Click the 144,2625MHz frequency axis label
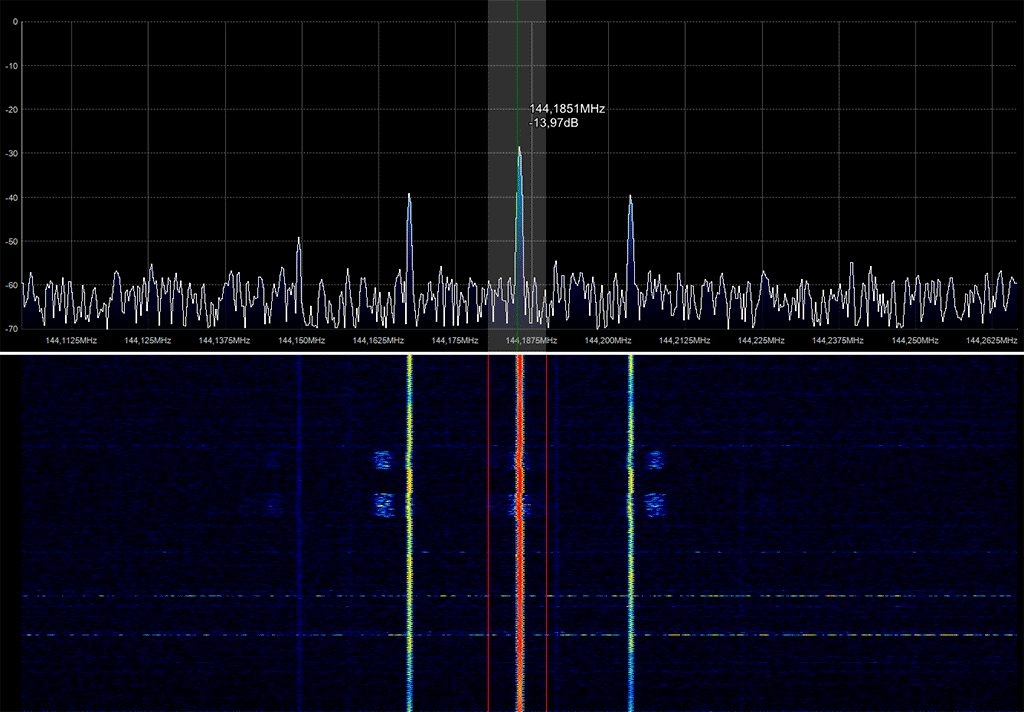Viewport: 1024px width, 712px height. [991, 340]
